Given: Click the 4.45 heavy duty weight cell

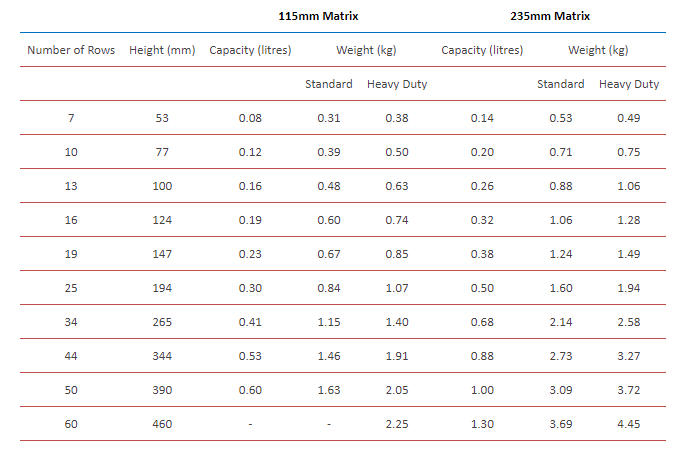Looking at the screenshot, I should pos(629,424).
